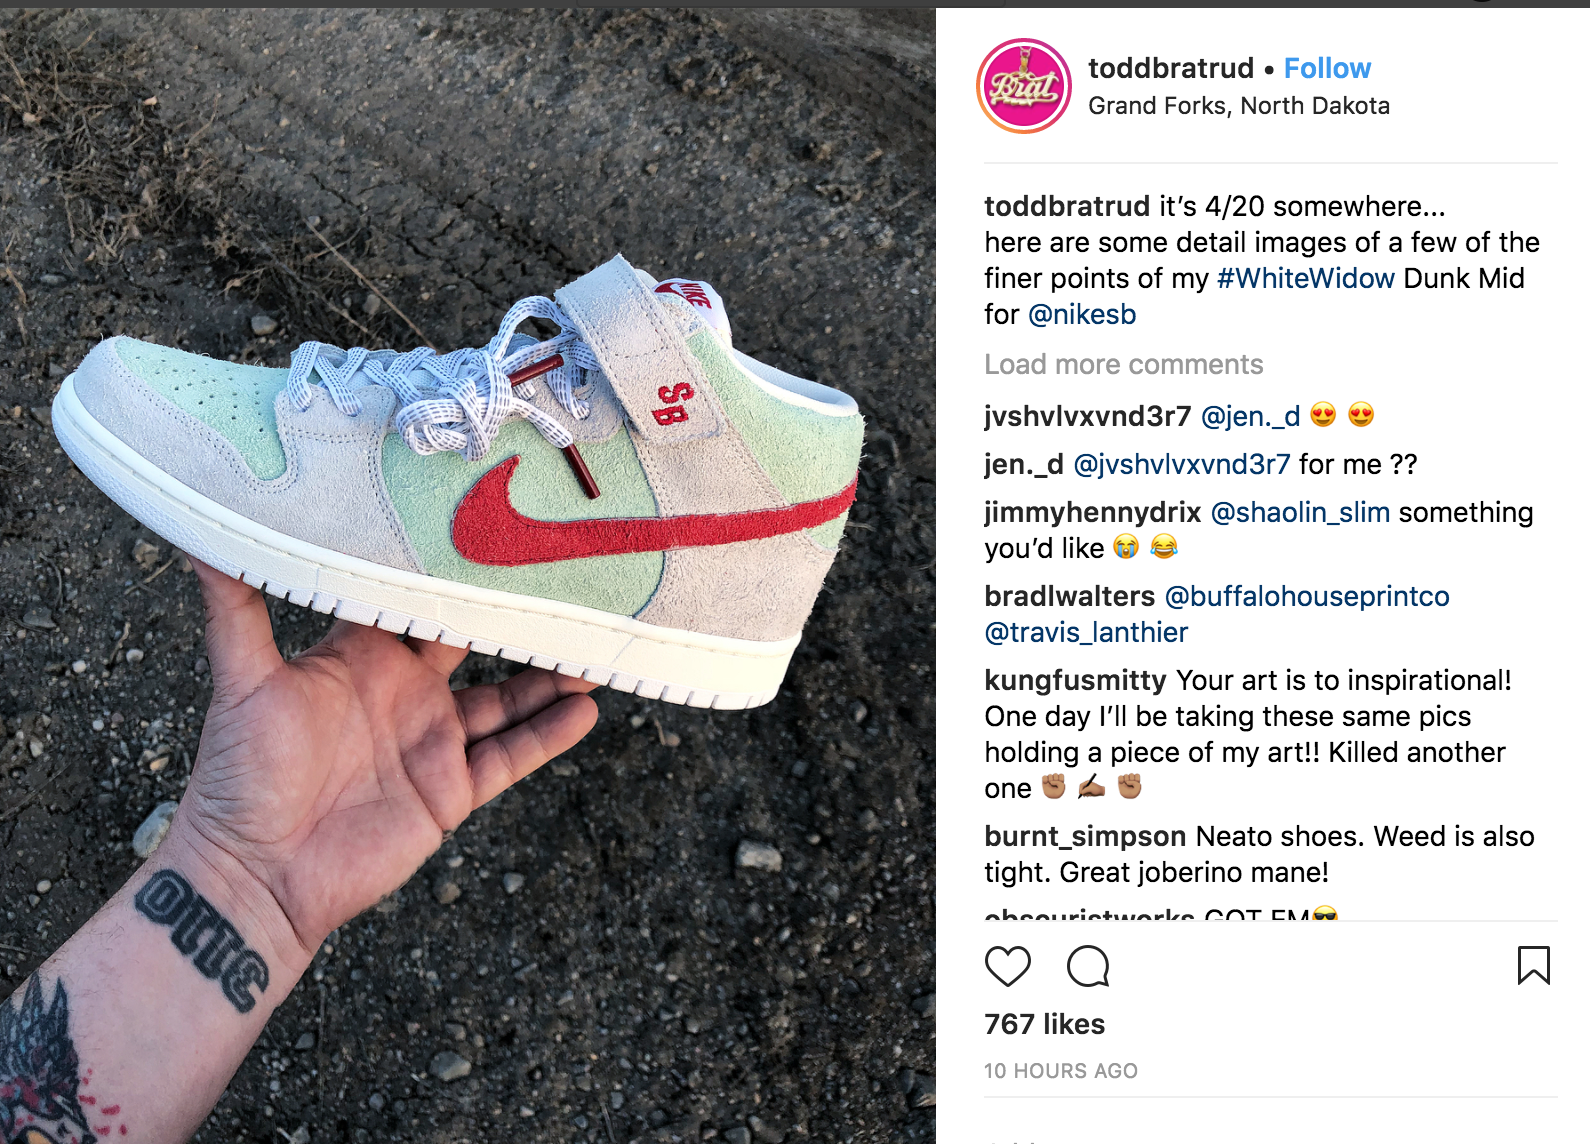Open @travis_lanthier mention

coord(1086,632)
